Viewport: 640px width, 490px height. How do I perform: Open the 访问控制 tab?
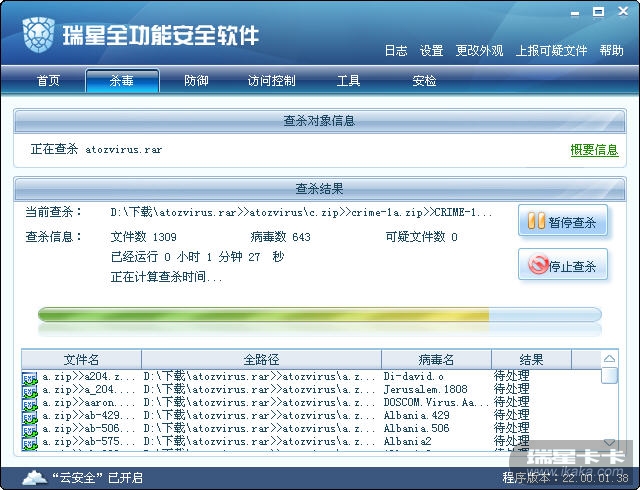(x=271, y=80)
